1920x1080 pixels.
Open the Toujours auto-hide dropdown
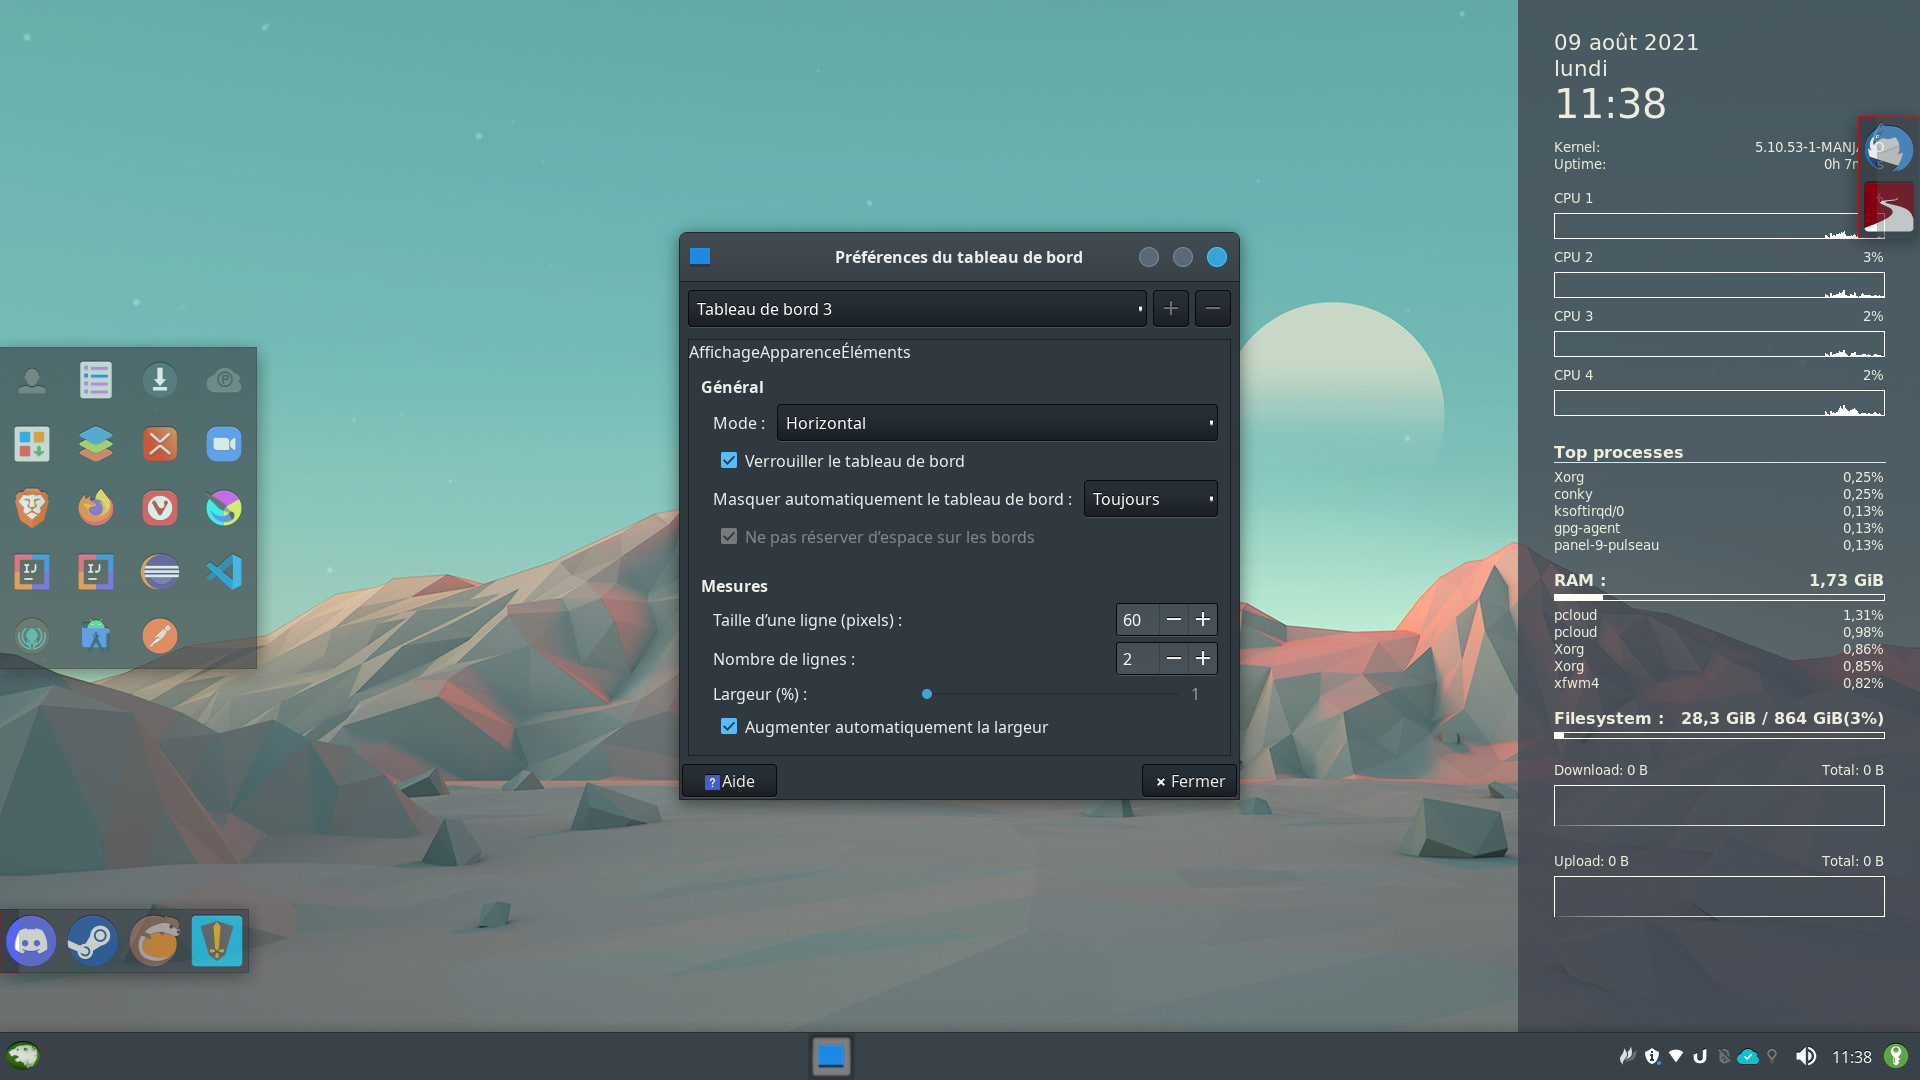pyautogui.click(x=1150, y=499)
